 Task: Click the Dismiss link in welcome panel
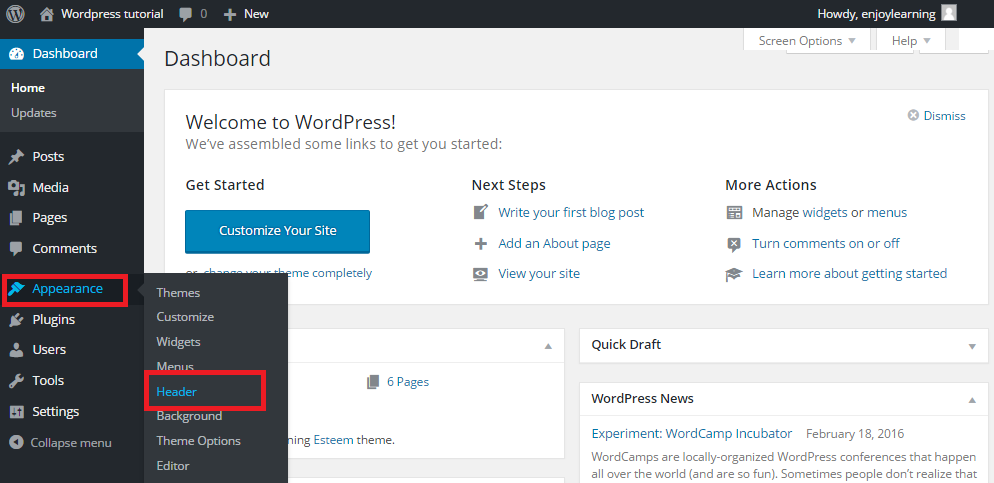945,115
